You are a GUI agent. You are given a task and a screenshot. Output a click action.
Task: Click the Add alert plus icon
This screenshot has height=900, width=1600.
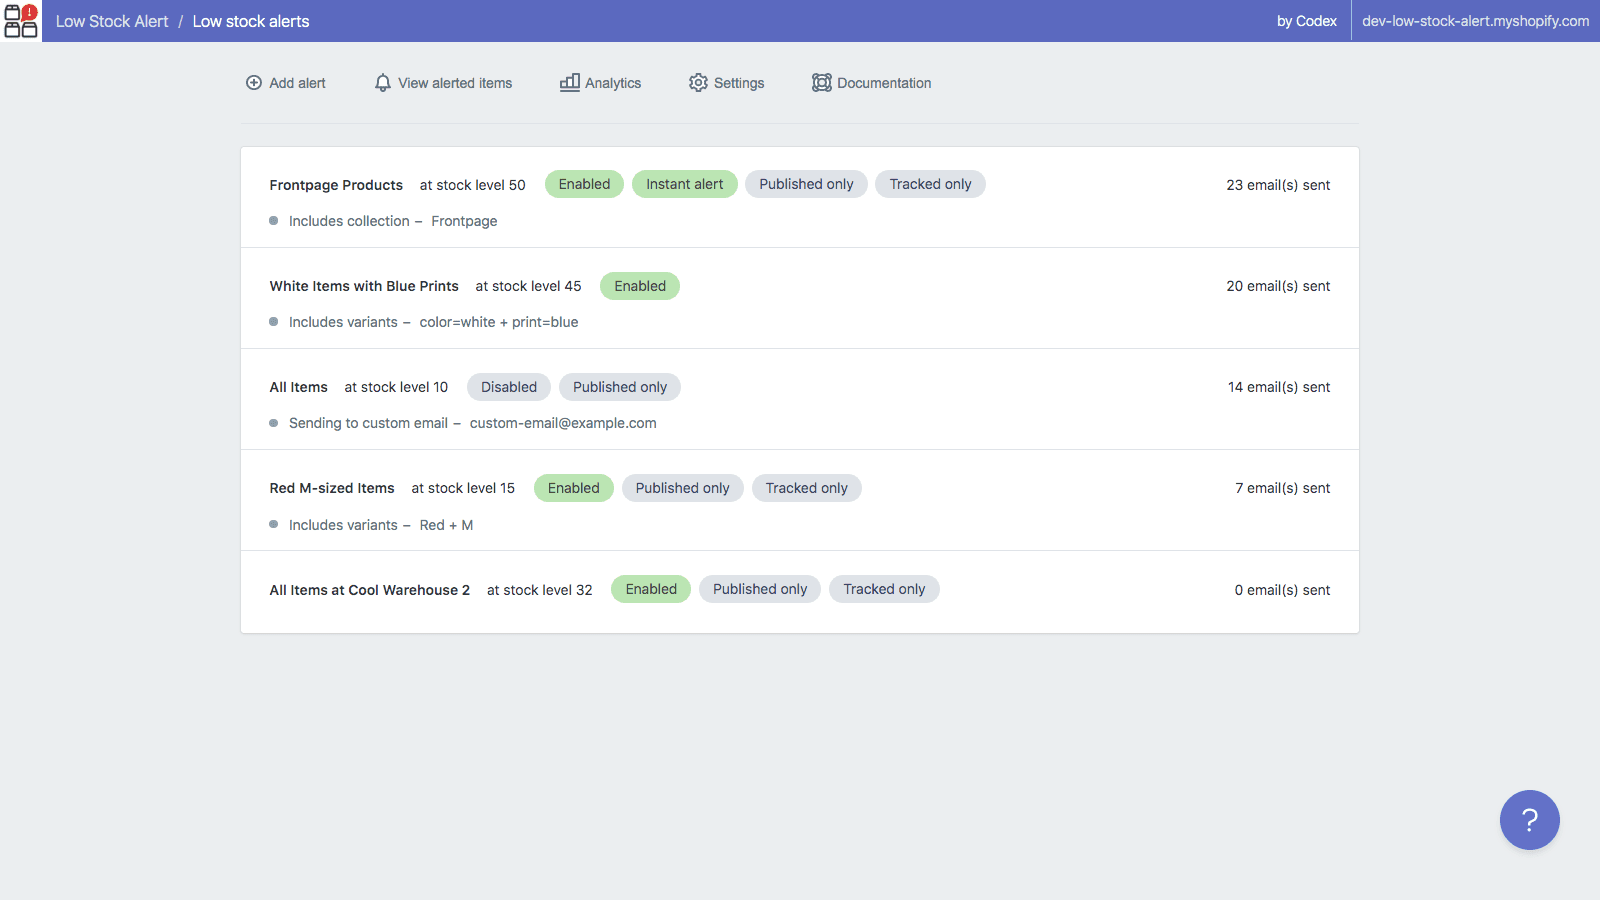pyautogui.click(x=254, y=83)
